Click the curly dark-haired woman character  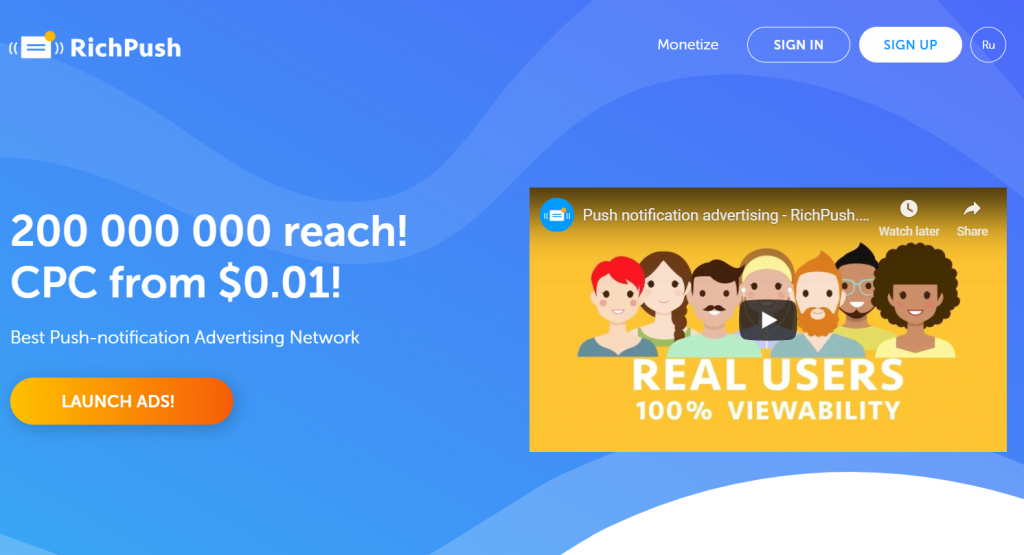pyautogui.click(x=916, y=302)
